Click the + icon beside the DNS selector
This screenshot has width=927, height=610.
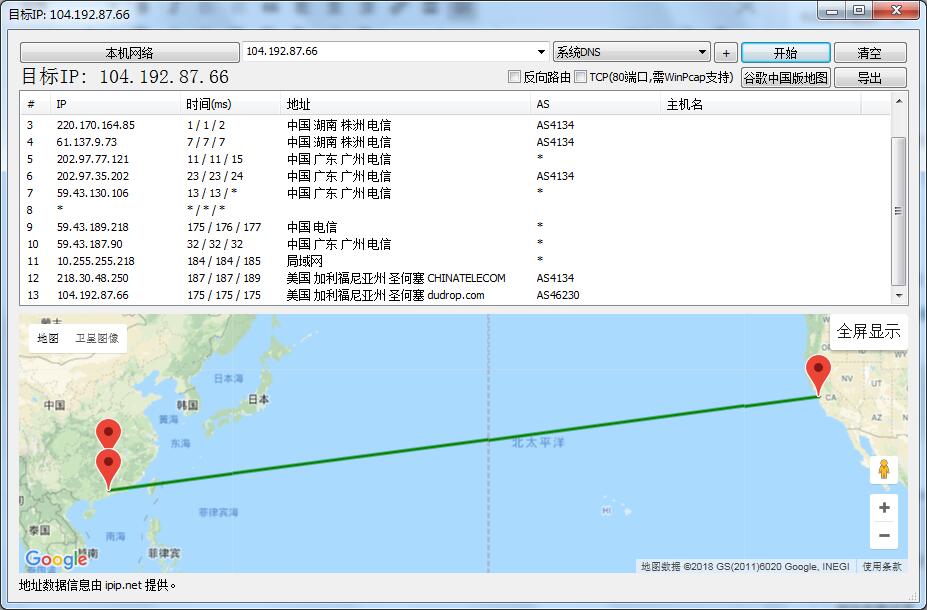(x=725, y=51)
